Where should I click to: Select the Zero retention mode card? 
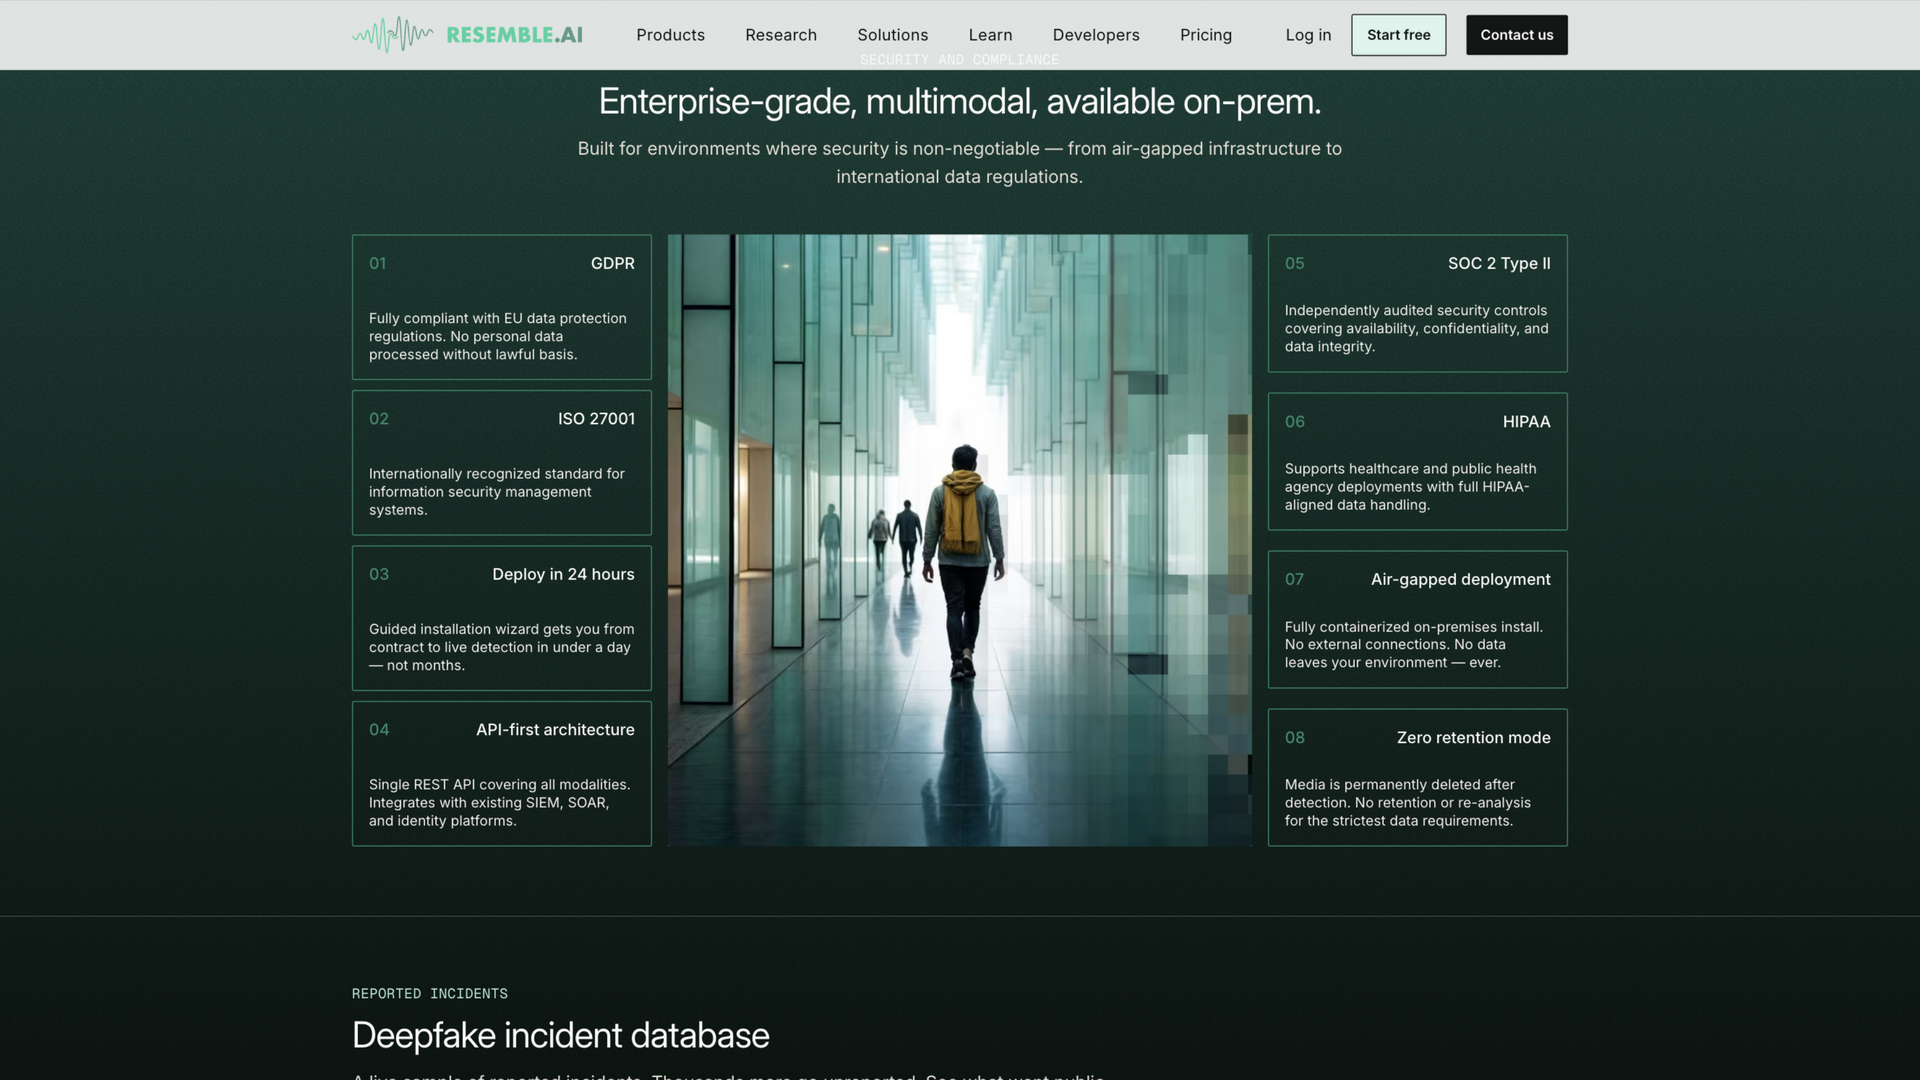point(1417,777)
